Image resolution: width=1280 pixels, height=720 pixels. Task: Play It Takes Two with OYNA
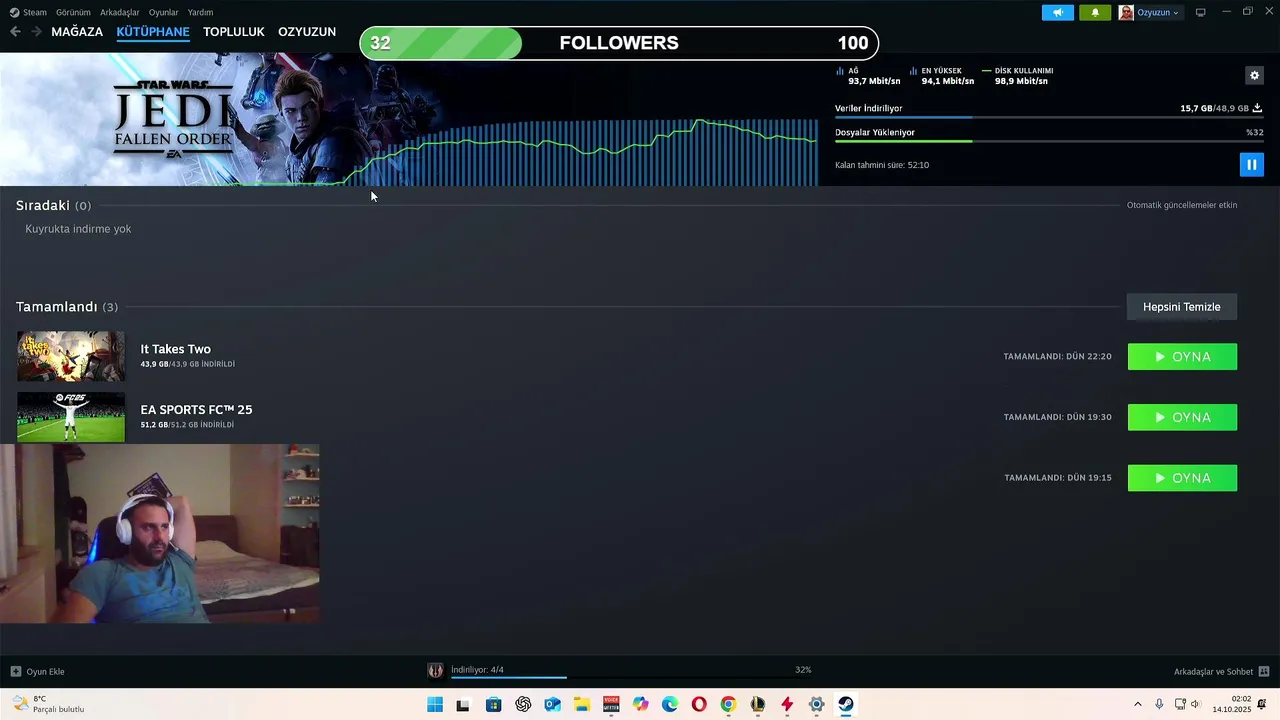[x=1182, y=357]
